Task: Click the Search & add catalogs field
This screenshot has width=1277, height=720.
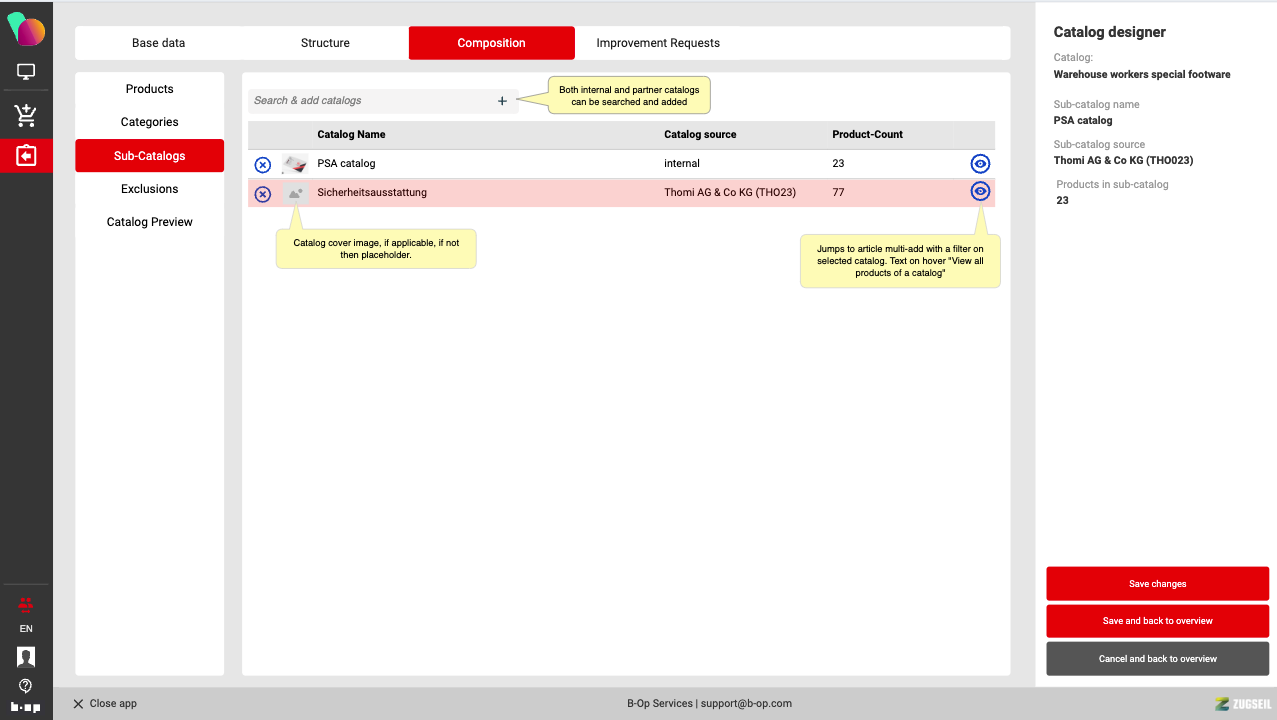Action: 370,101
